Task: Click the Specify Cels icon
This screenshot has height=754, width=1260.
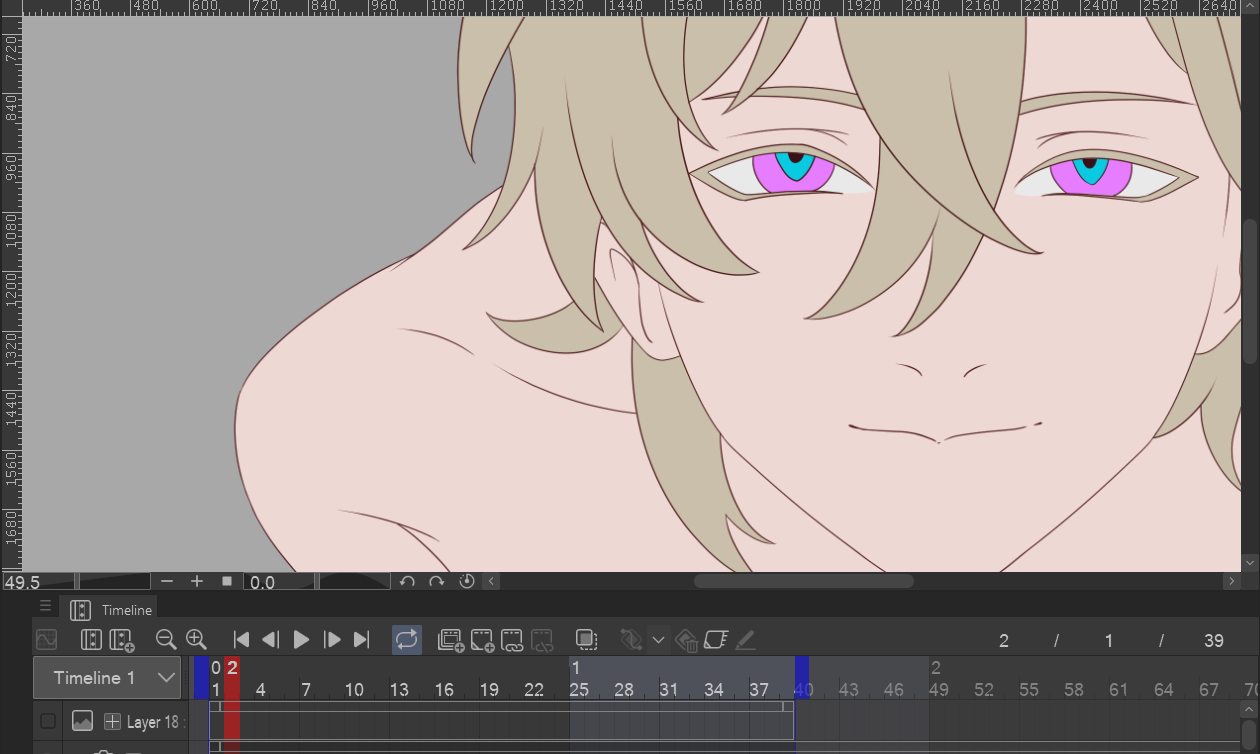Action: click(x=512, y=640)
